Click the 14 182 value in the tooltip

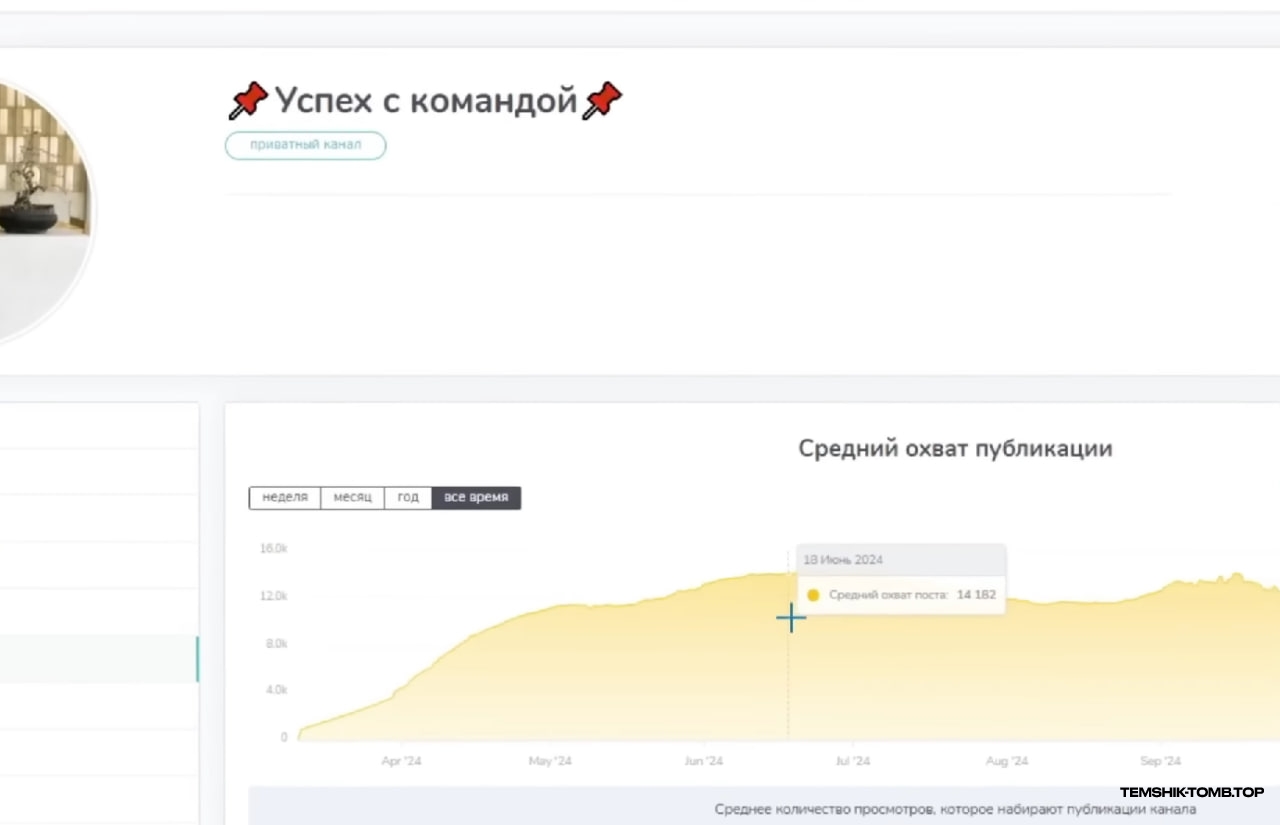[x=976, y=595]
